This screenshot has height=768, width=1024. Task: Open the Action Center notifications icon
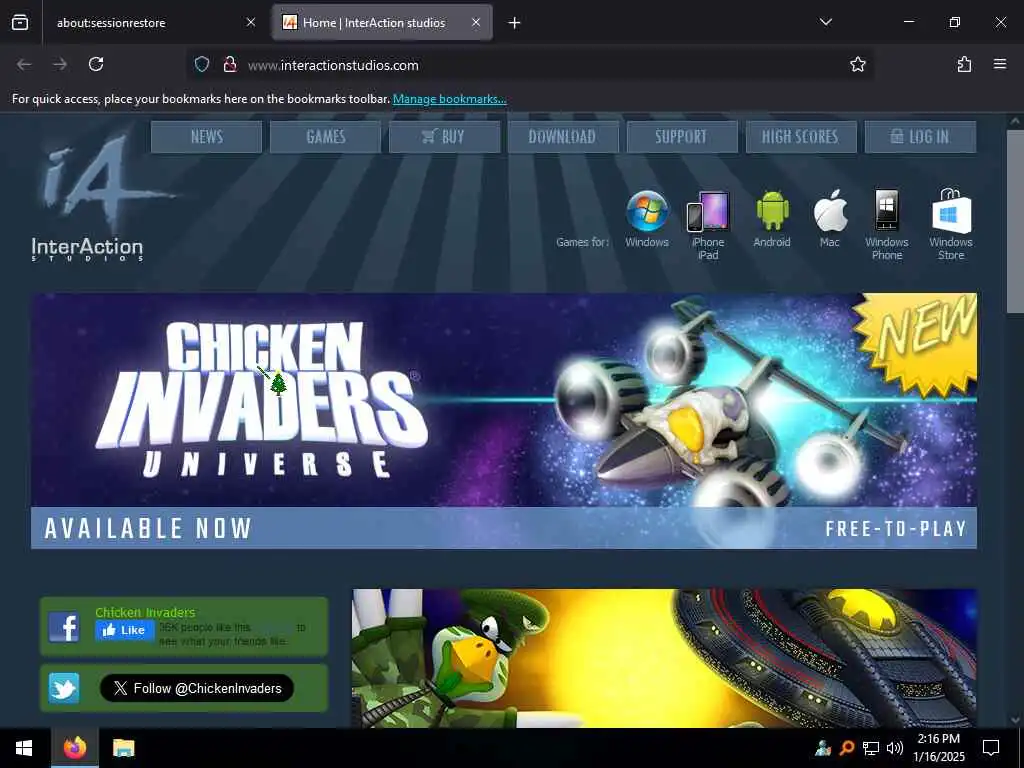pyautogui.click(x=991, y=748)
